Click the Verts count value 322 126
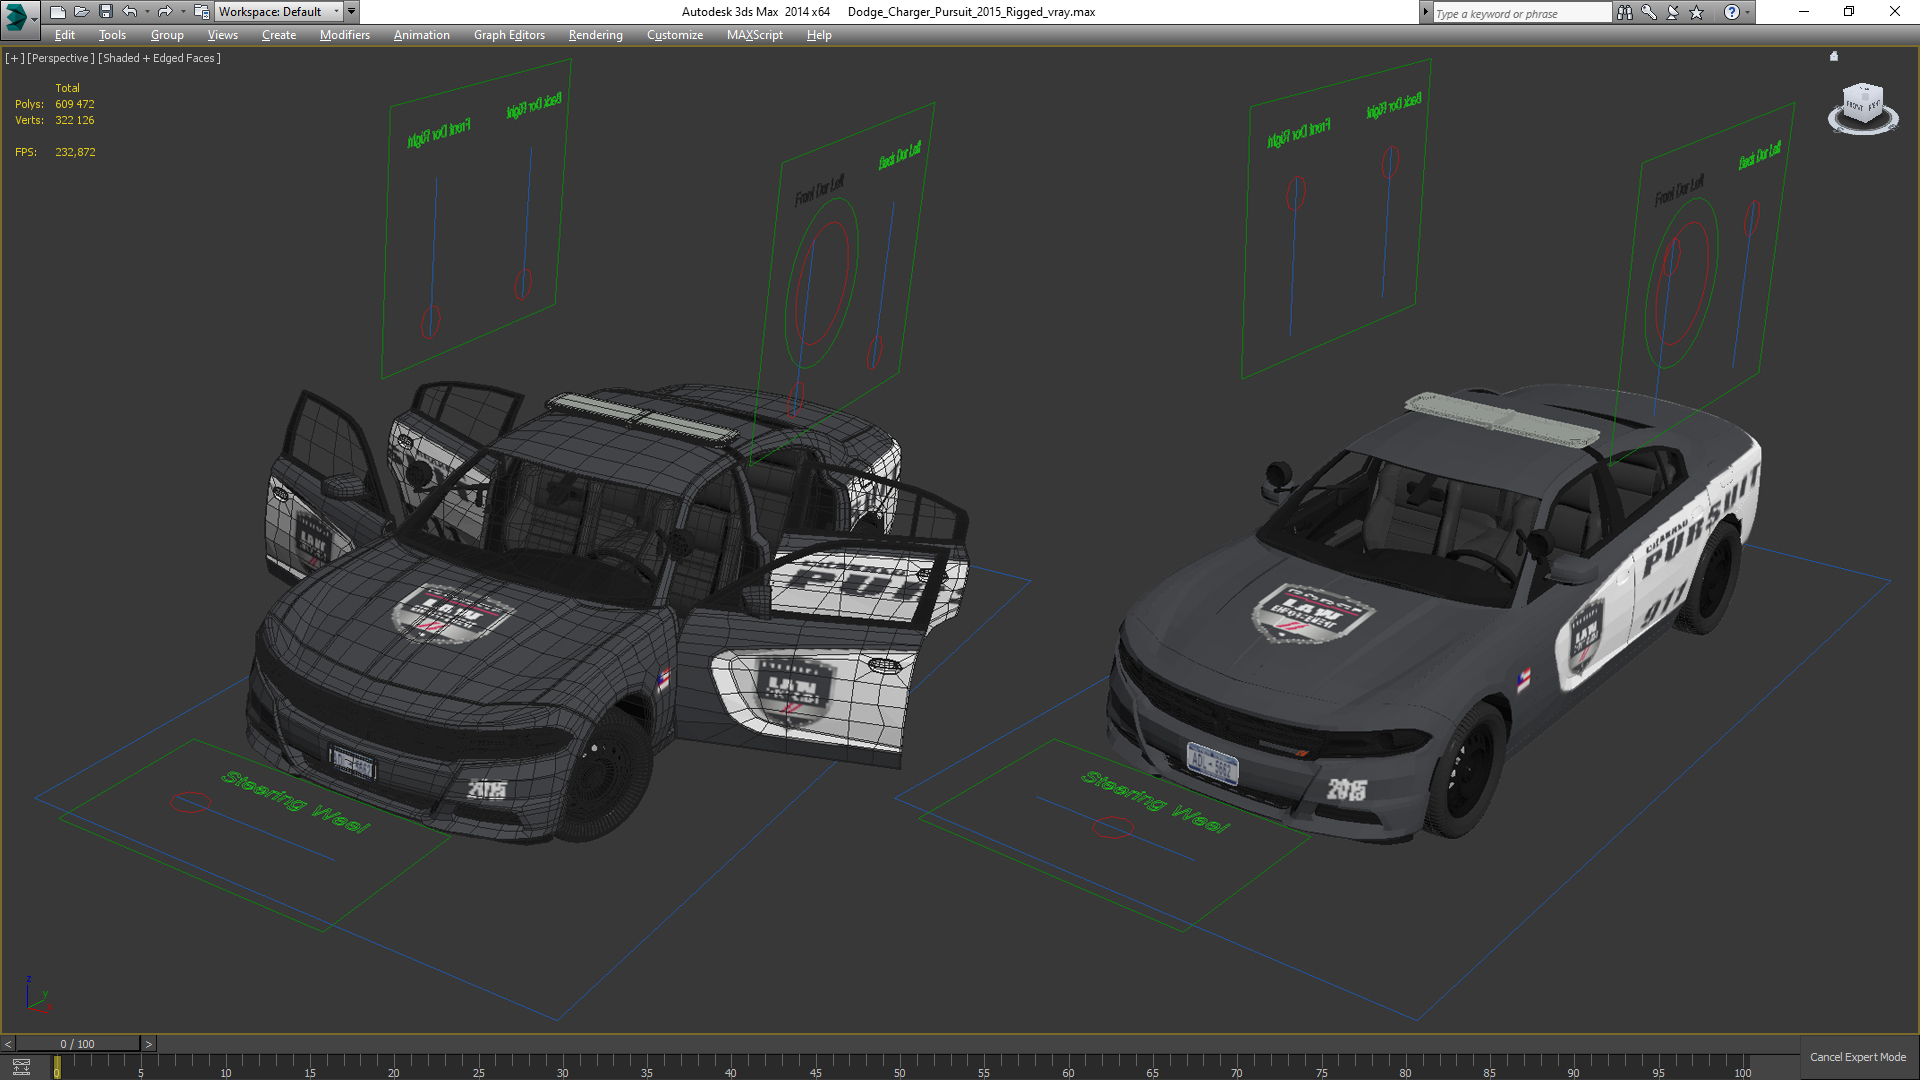The height and width of the screenshot is (1080, 1920). pyautogui.click(x=75, y=120)
